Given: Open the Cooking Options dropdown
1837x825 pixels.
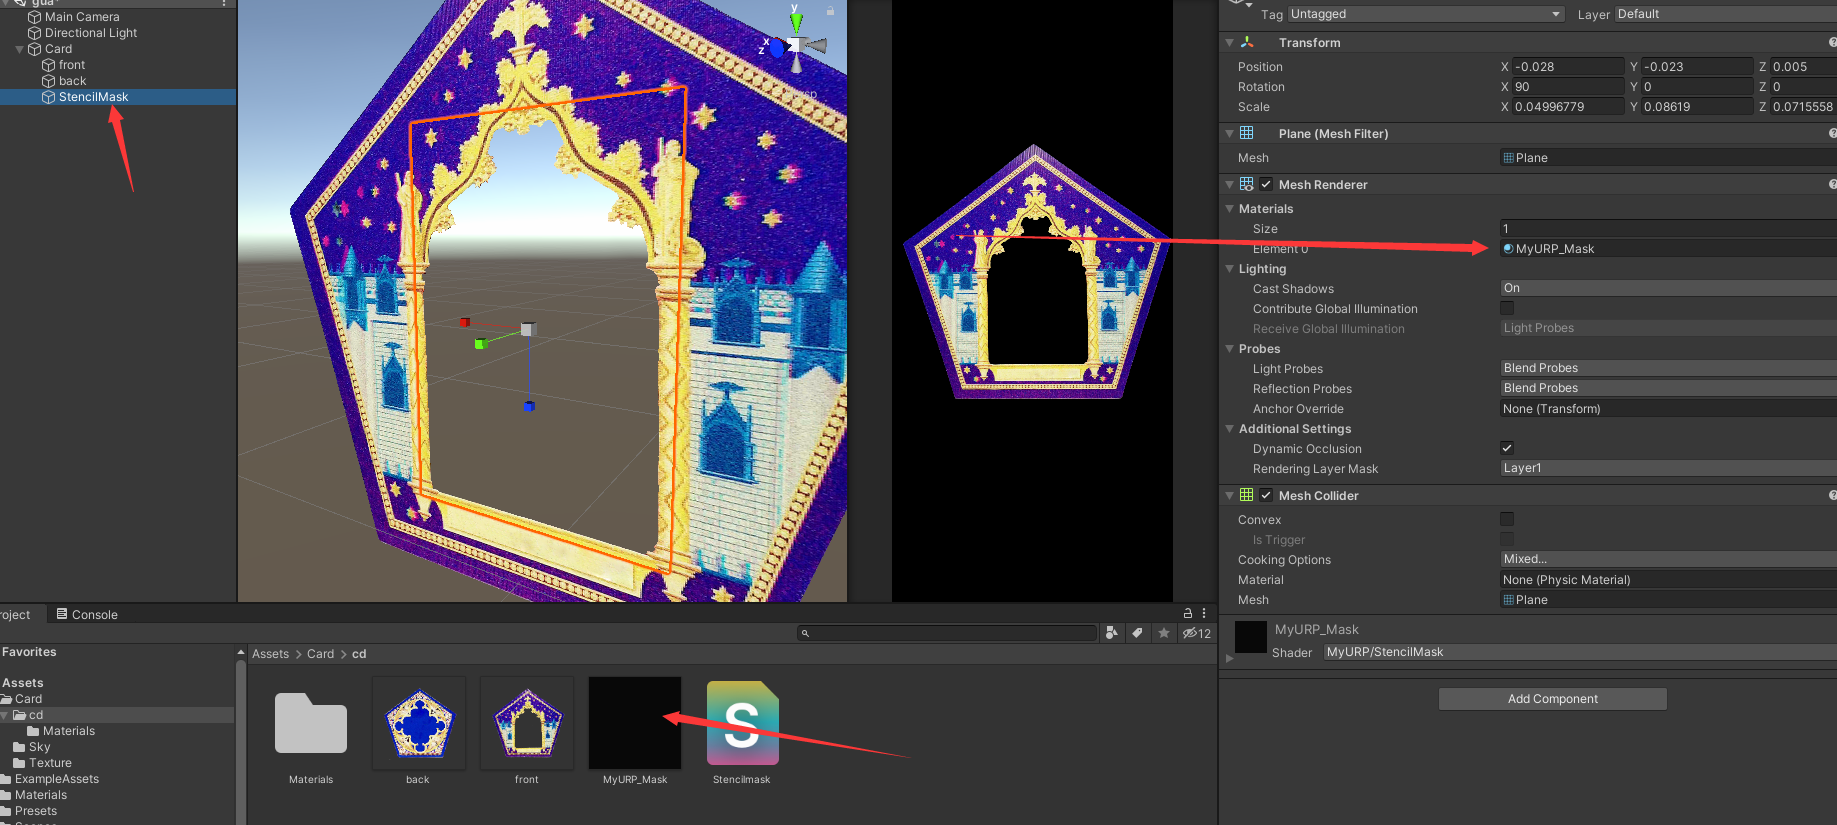Looking at the screenshot, I should pos(1668,559).
